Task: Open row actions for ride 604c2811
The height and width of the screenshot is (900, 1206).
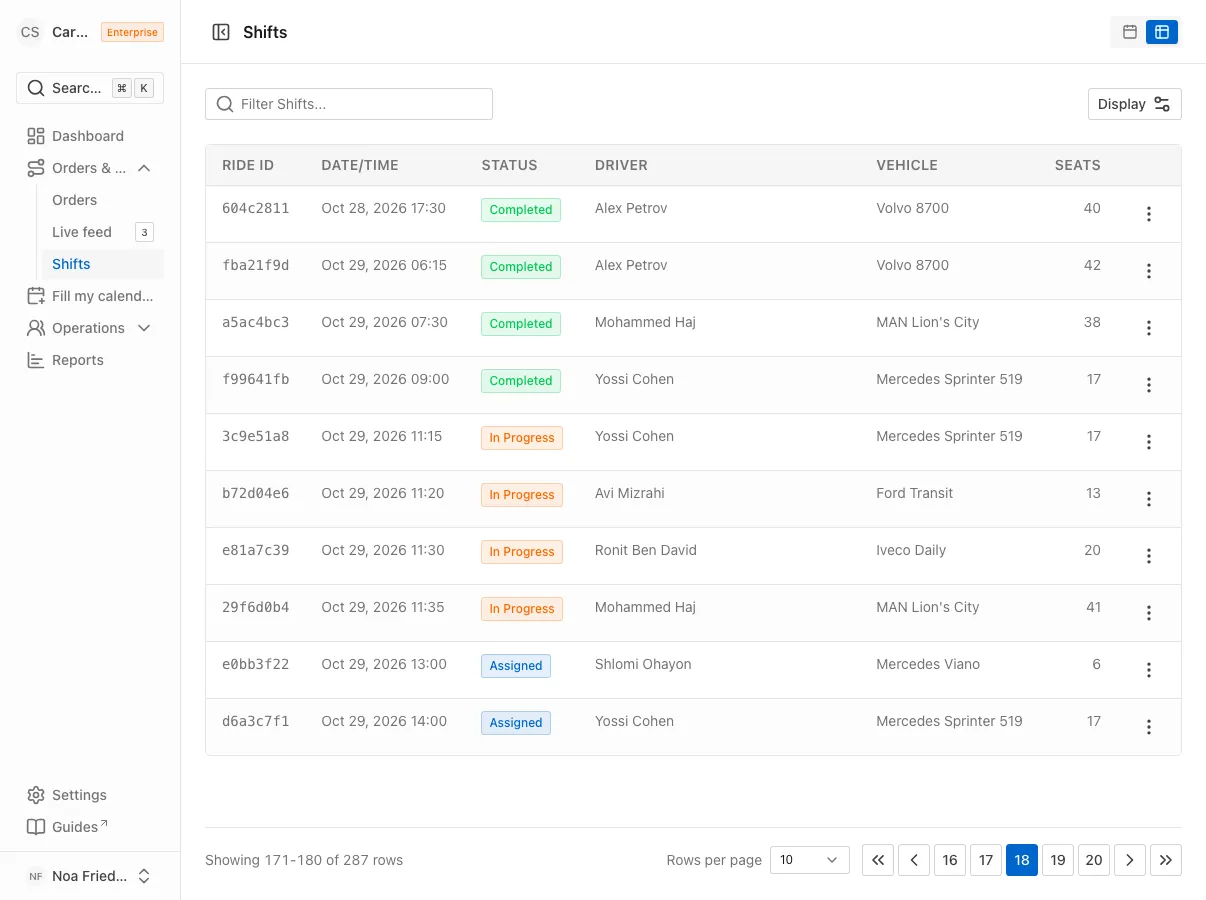Action: coord(1149,214)
